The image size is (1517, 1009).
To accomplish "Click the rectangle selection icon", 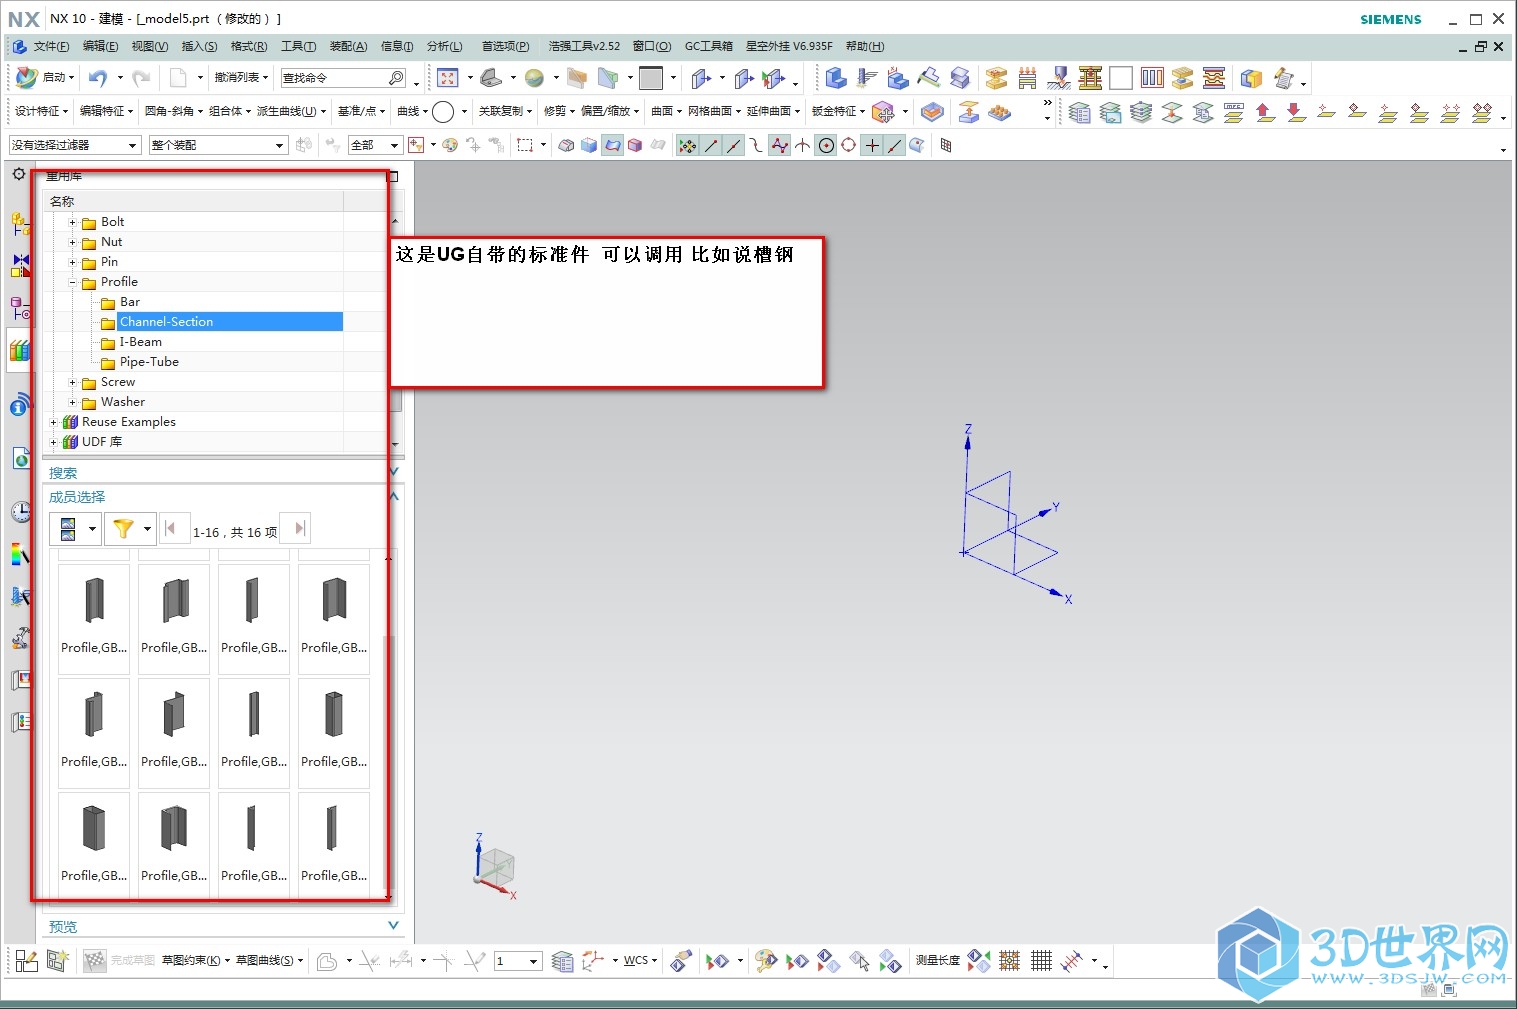I will [x=525, y=145].
